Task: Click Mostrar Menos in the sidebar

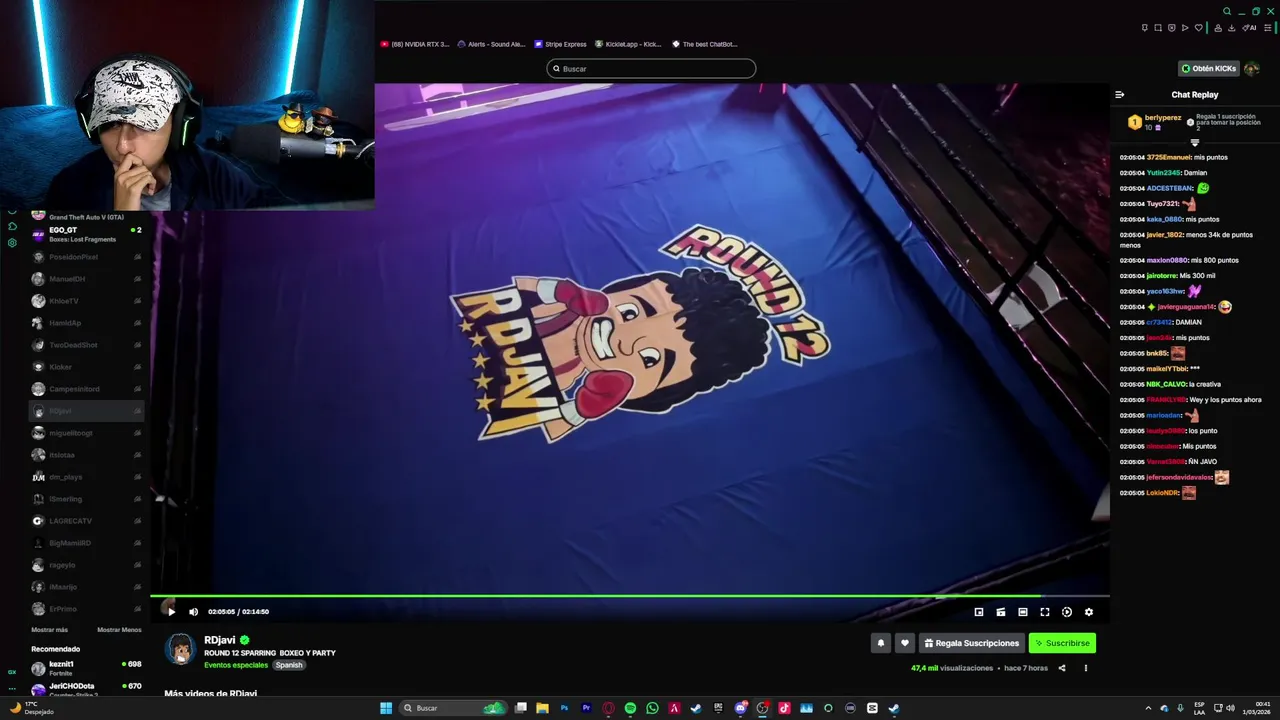Action: (x=119, y=630)
